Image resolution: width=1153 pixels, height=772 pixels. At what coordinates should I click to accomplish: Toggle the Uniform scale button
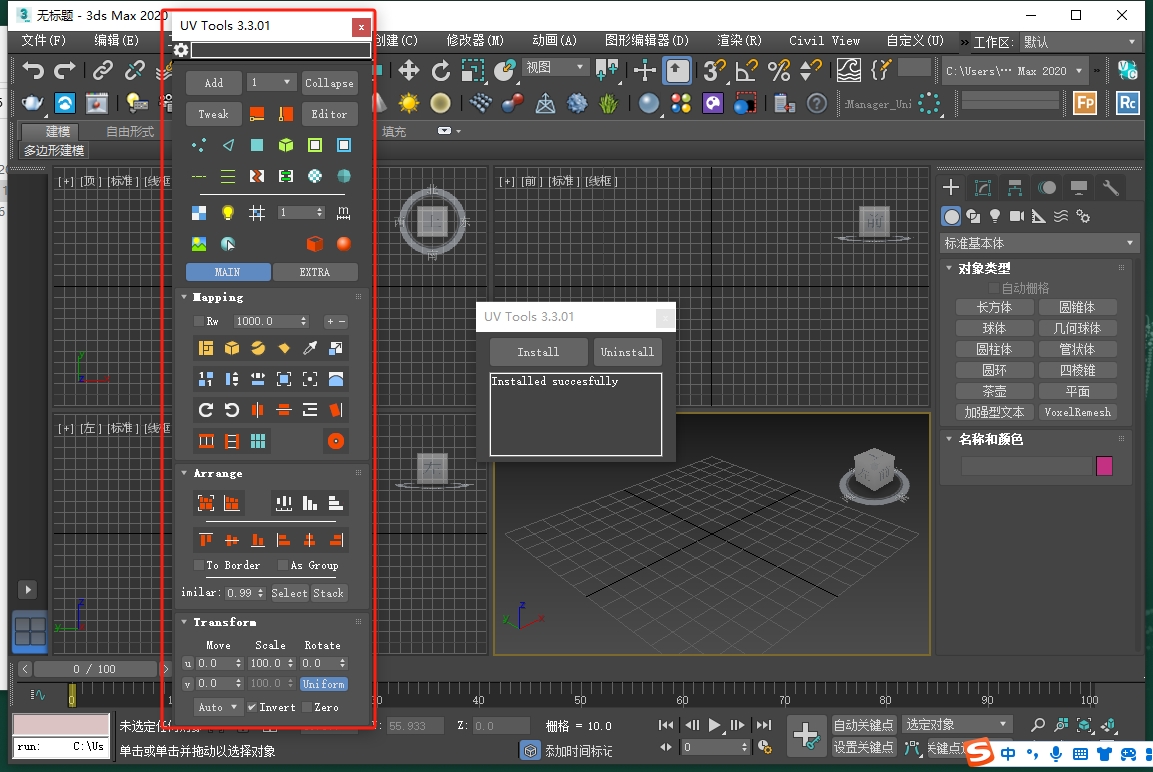324,684
